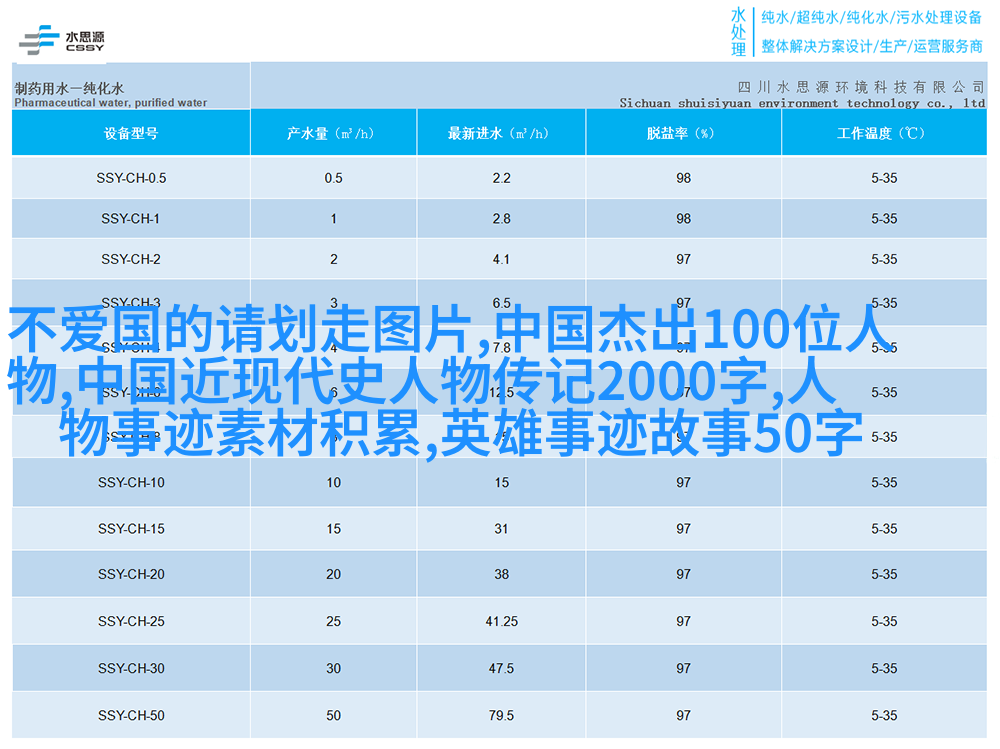Select the SSY-CH-20 model cell
This screenshot has width=1000, height=749.
131,574
